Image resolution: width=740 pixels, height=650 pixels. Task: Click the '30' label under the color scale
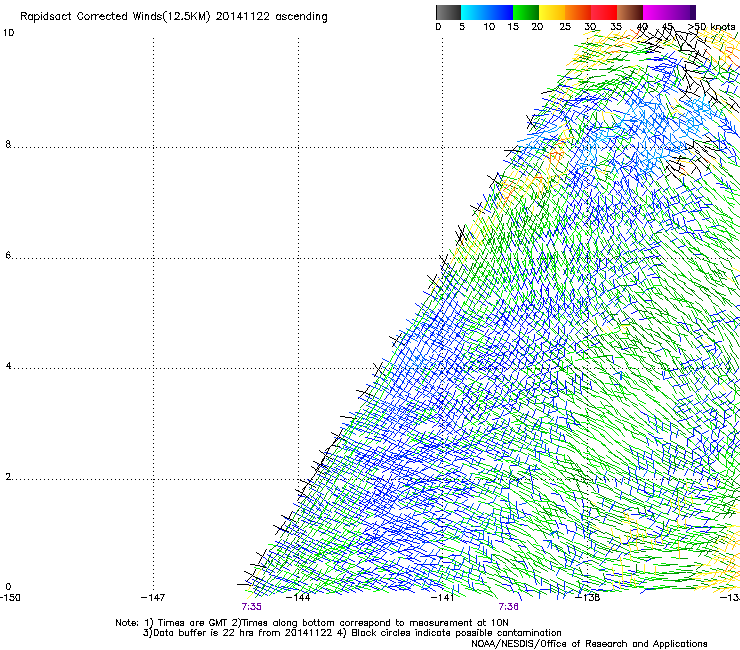pos(590,27)
